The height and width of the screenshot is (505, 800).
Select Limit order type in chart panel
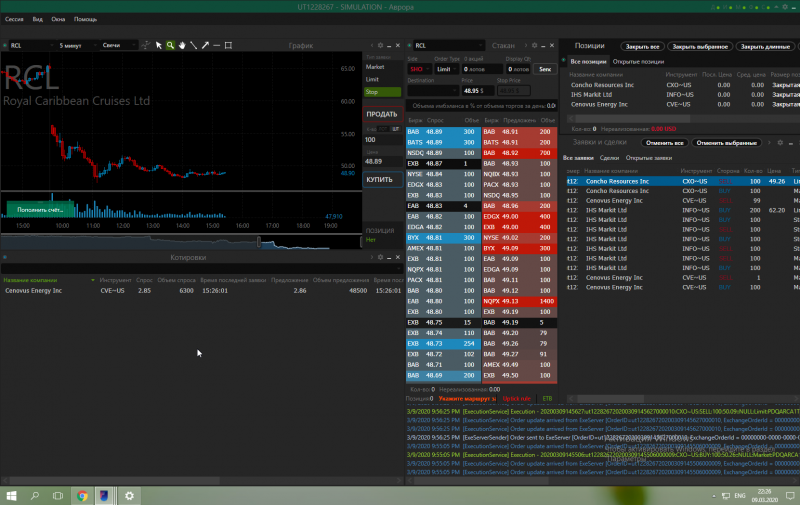click(383, 80)
